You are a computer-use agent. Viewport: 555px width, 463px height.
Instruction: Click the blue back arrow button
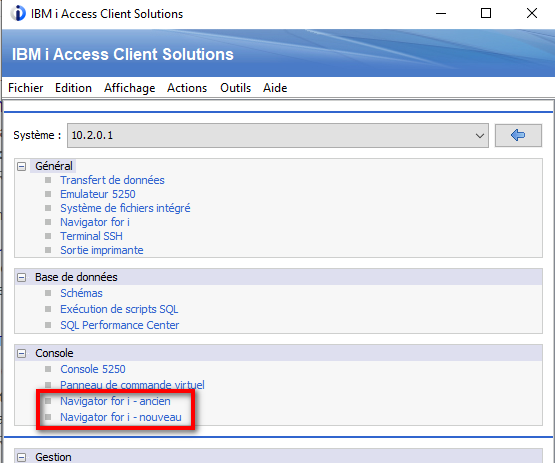click(518, 135)
